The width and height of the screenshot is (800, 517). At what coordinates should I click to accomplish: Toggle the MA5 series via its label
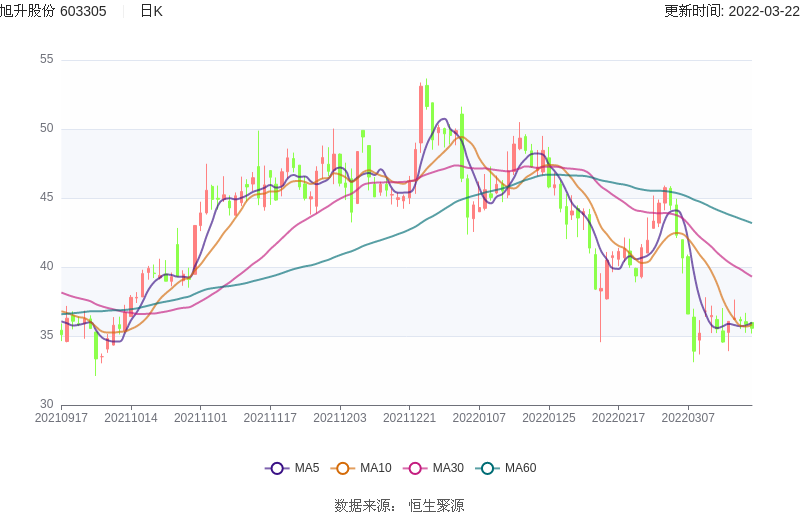click(307, 468)
